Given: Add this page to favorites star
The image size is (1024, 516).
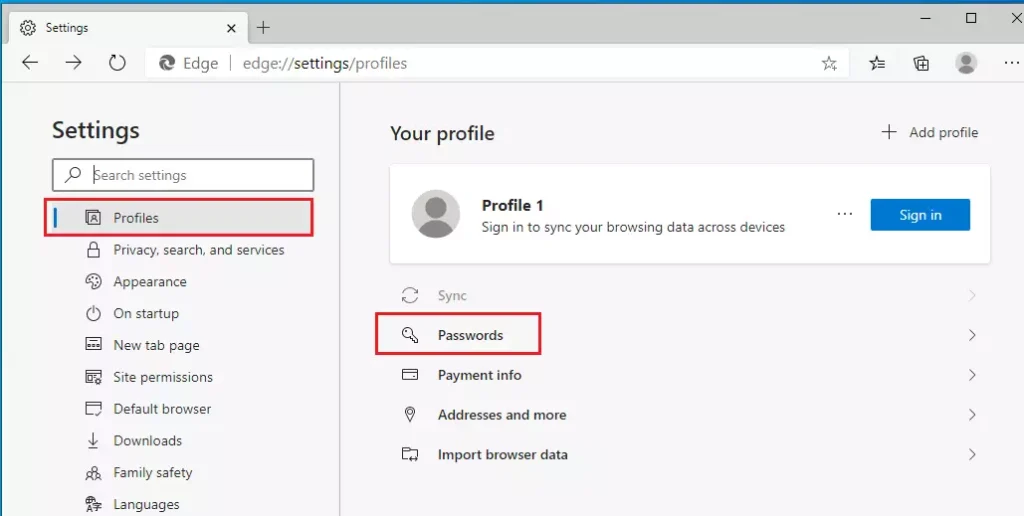Looking at the screenshot, I should (x=829, y=63).
